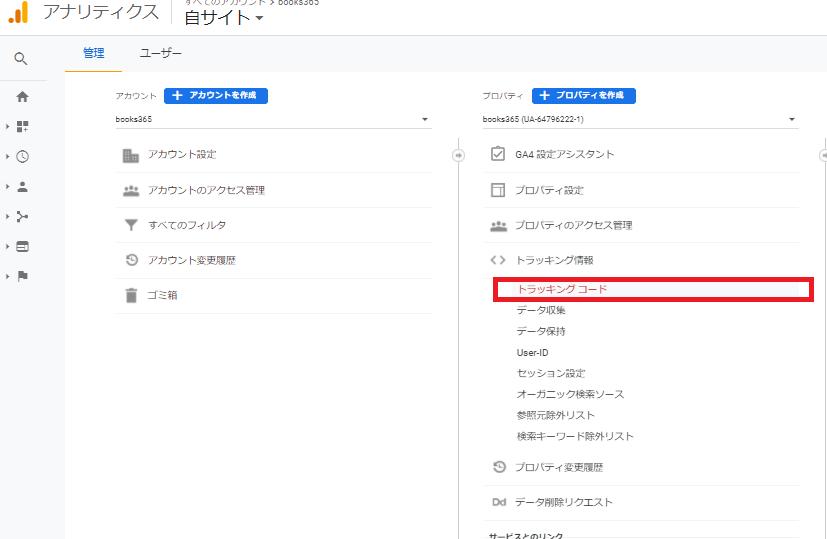
Task: Open the conversions flag icon in sidebar
Action: 22,276
